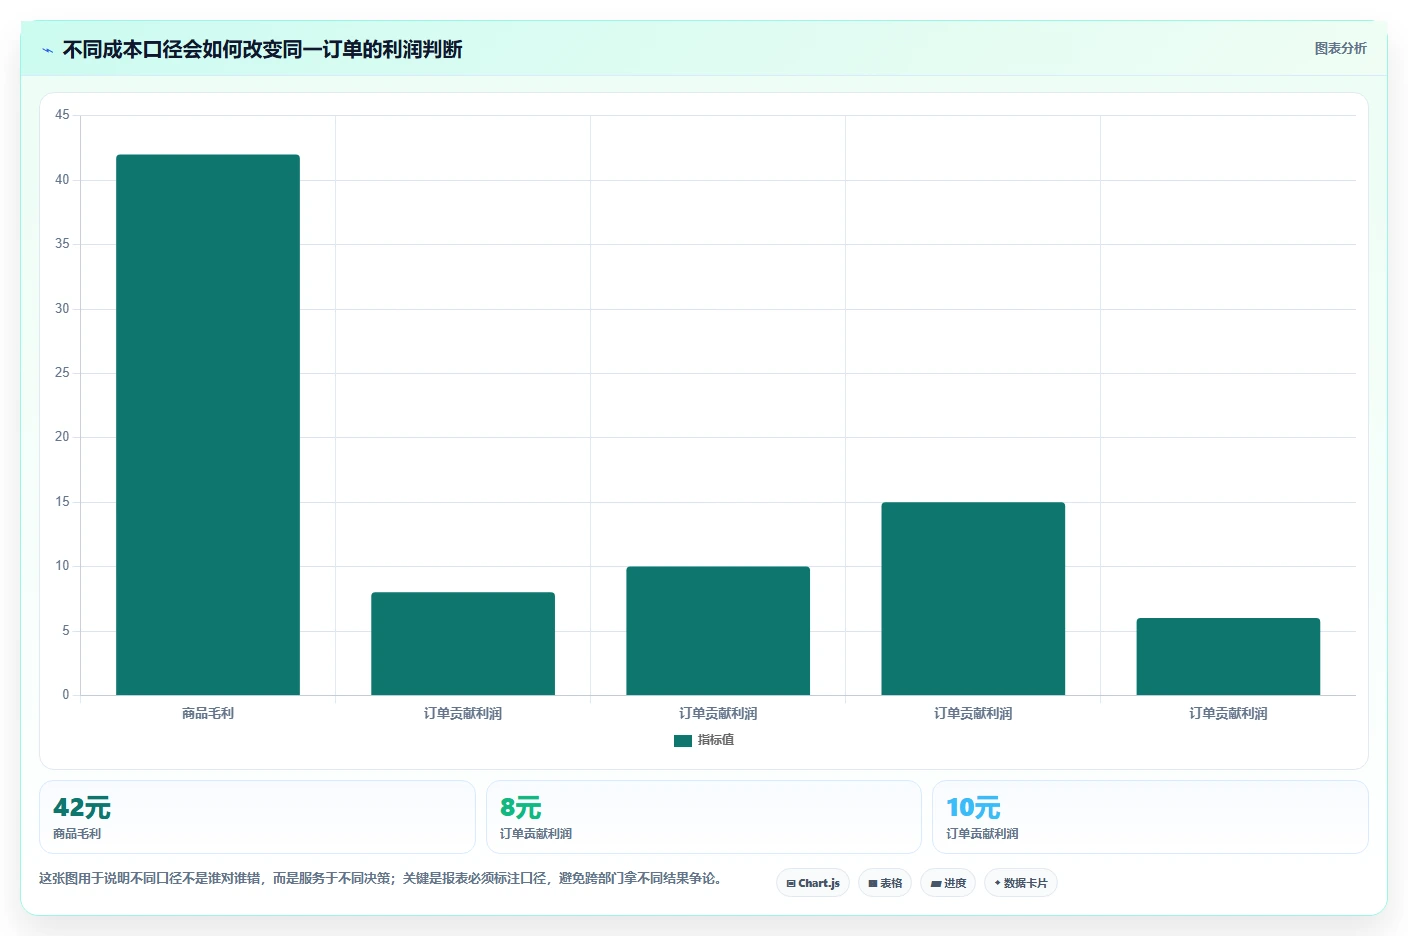Open the 数据卡片 chip

1021,883
